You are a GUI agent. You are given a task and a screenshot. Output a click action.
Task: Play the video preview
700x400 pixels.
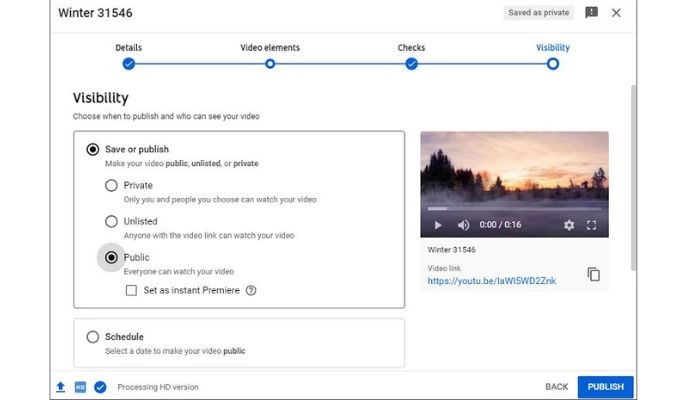coord(437,225)
